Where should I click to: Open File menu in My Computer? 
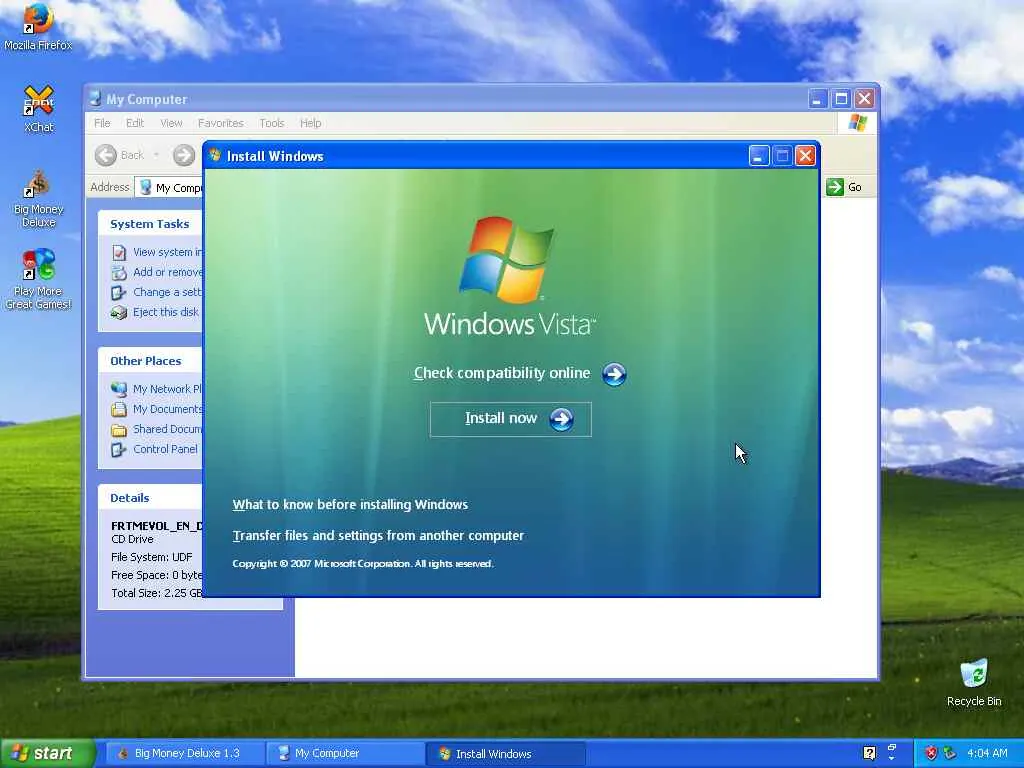tap(102, 123)
